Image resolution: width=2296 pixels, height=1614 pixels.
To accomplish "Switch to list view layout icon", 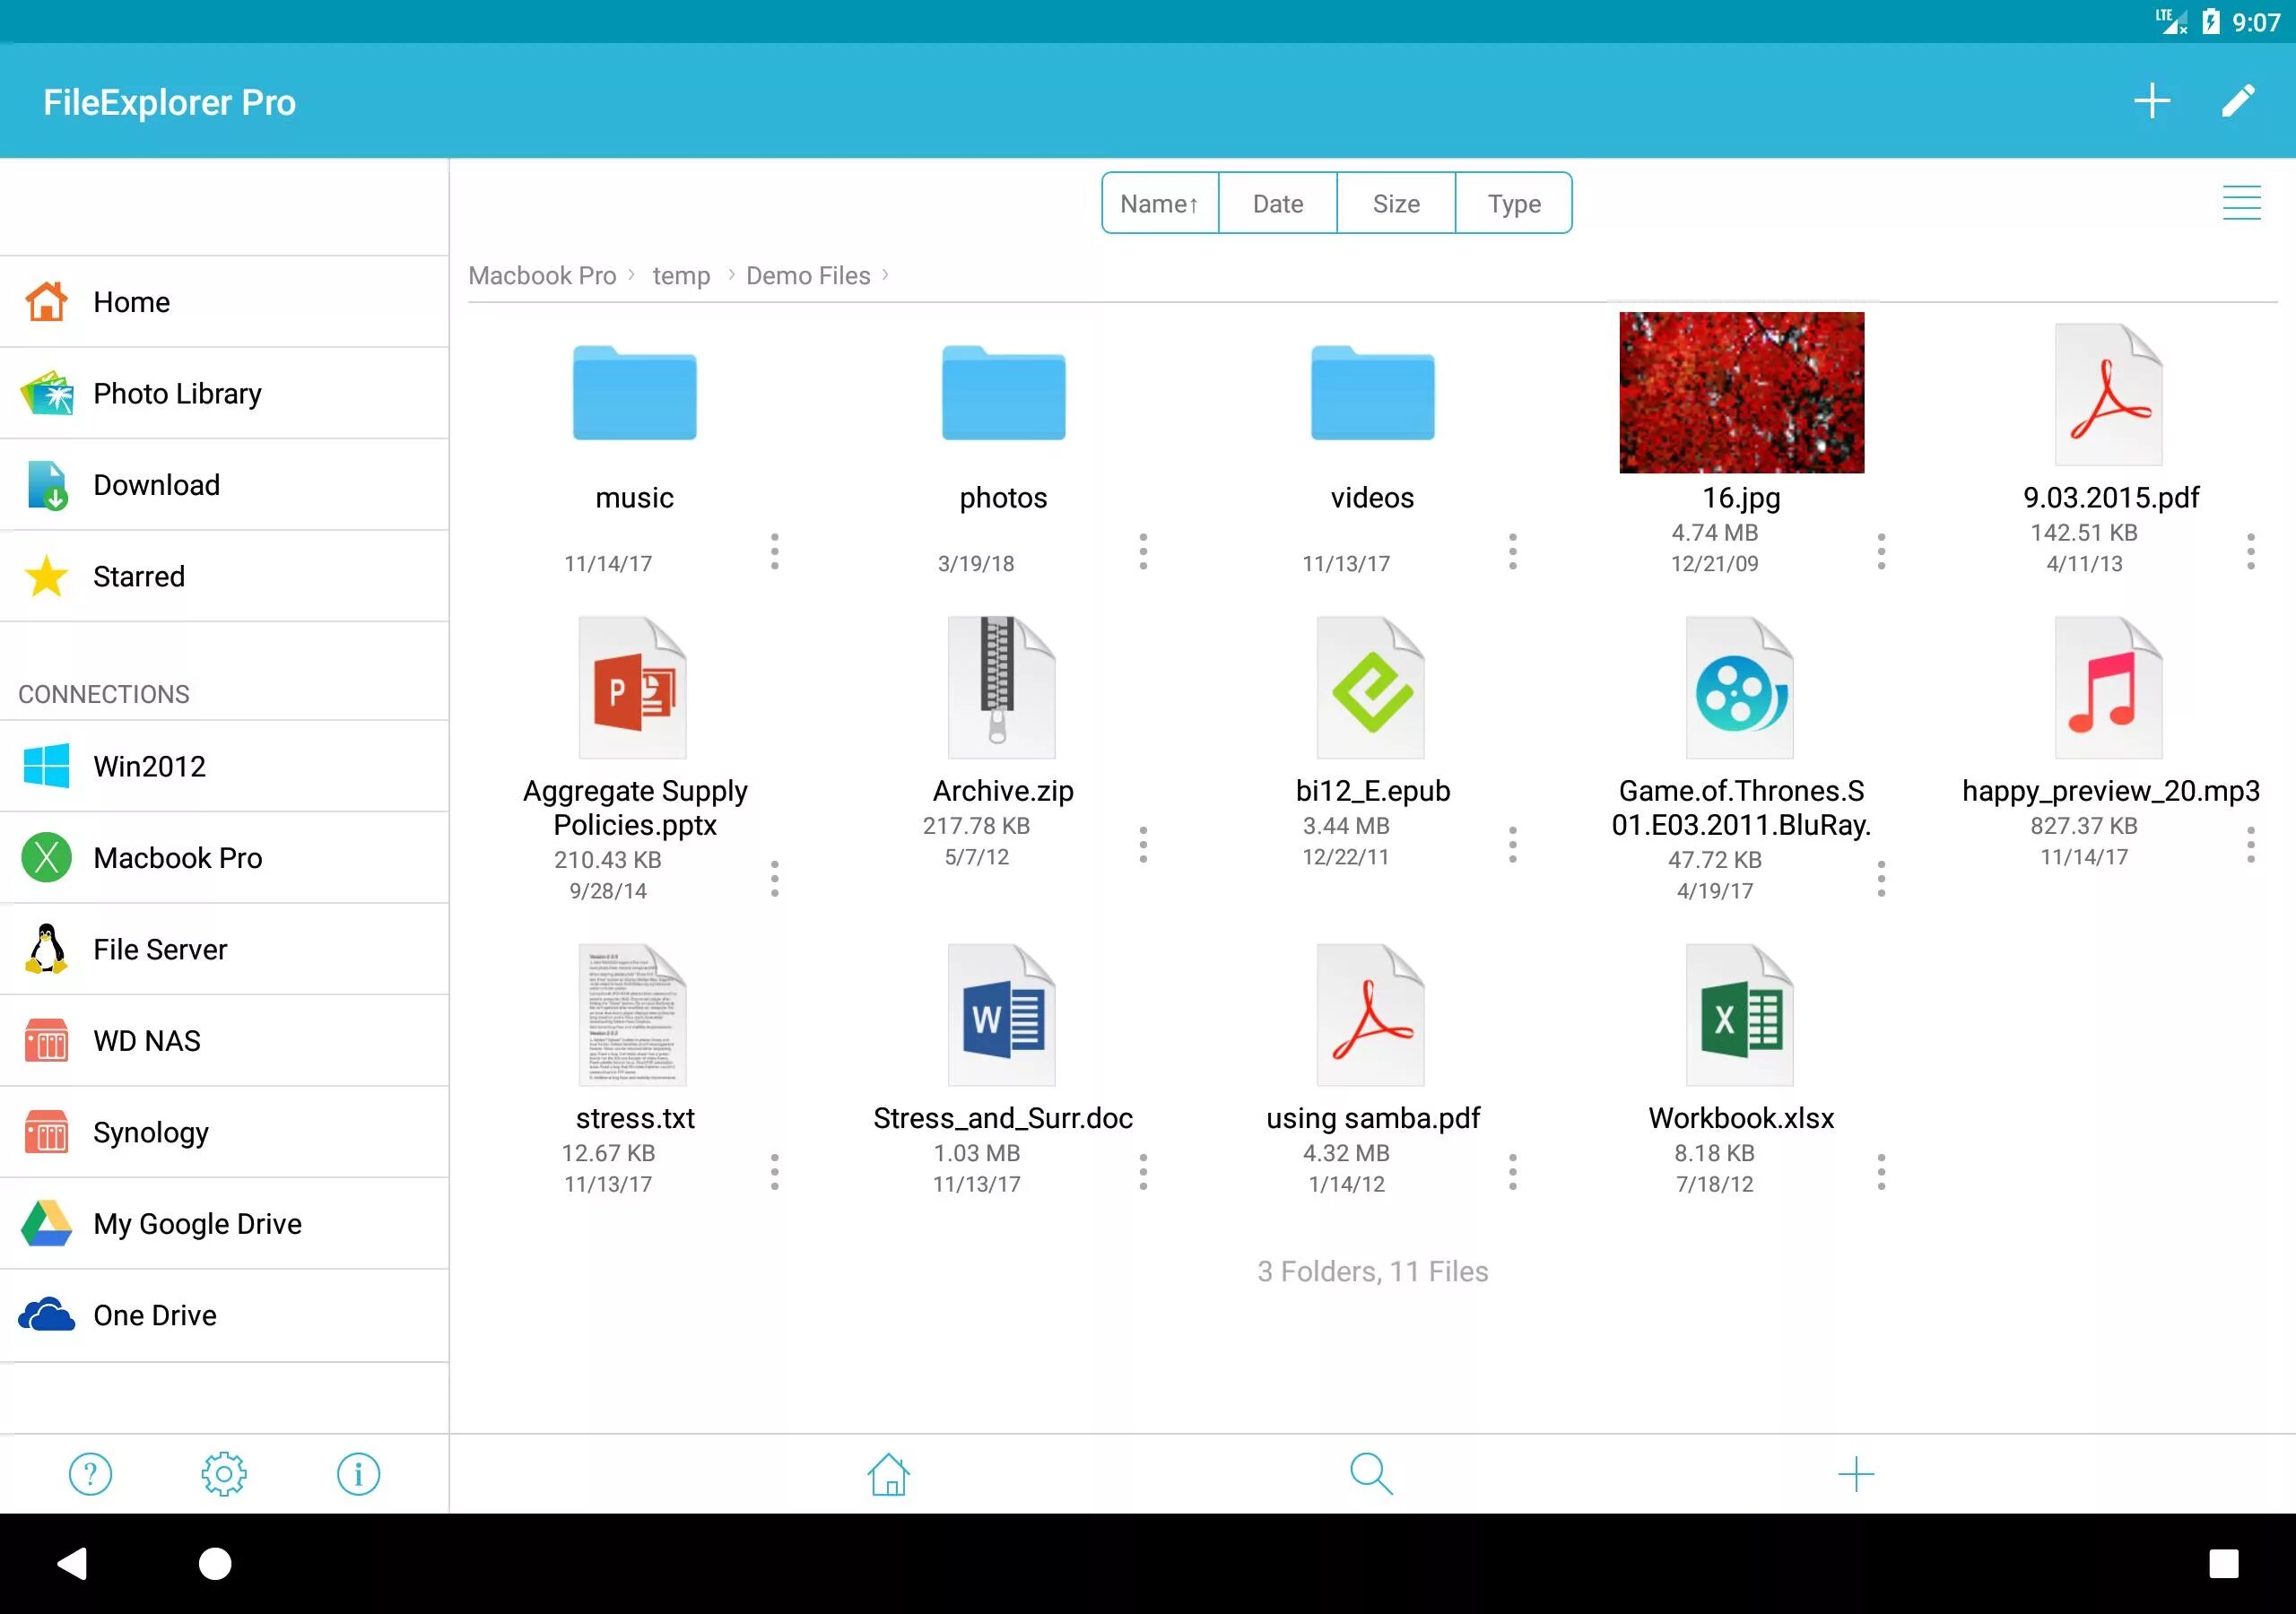I will click(x=2241, y=203).
